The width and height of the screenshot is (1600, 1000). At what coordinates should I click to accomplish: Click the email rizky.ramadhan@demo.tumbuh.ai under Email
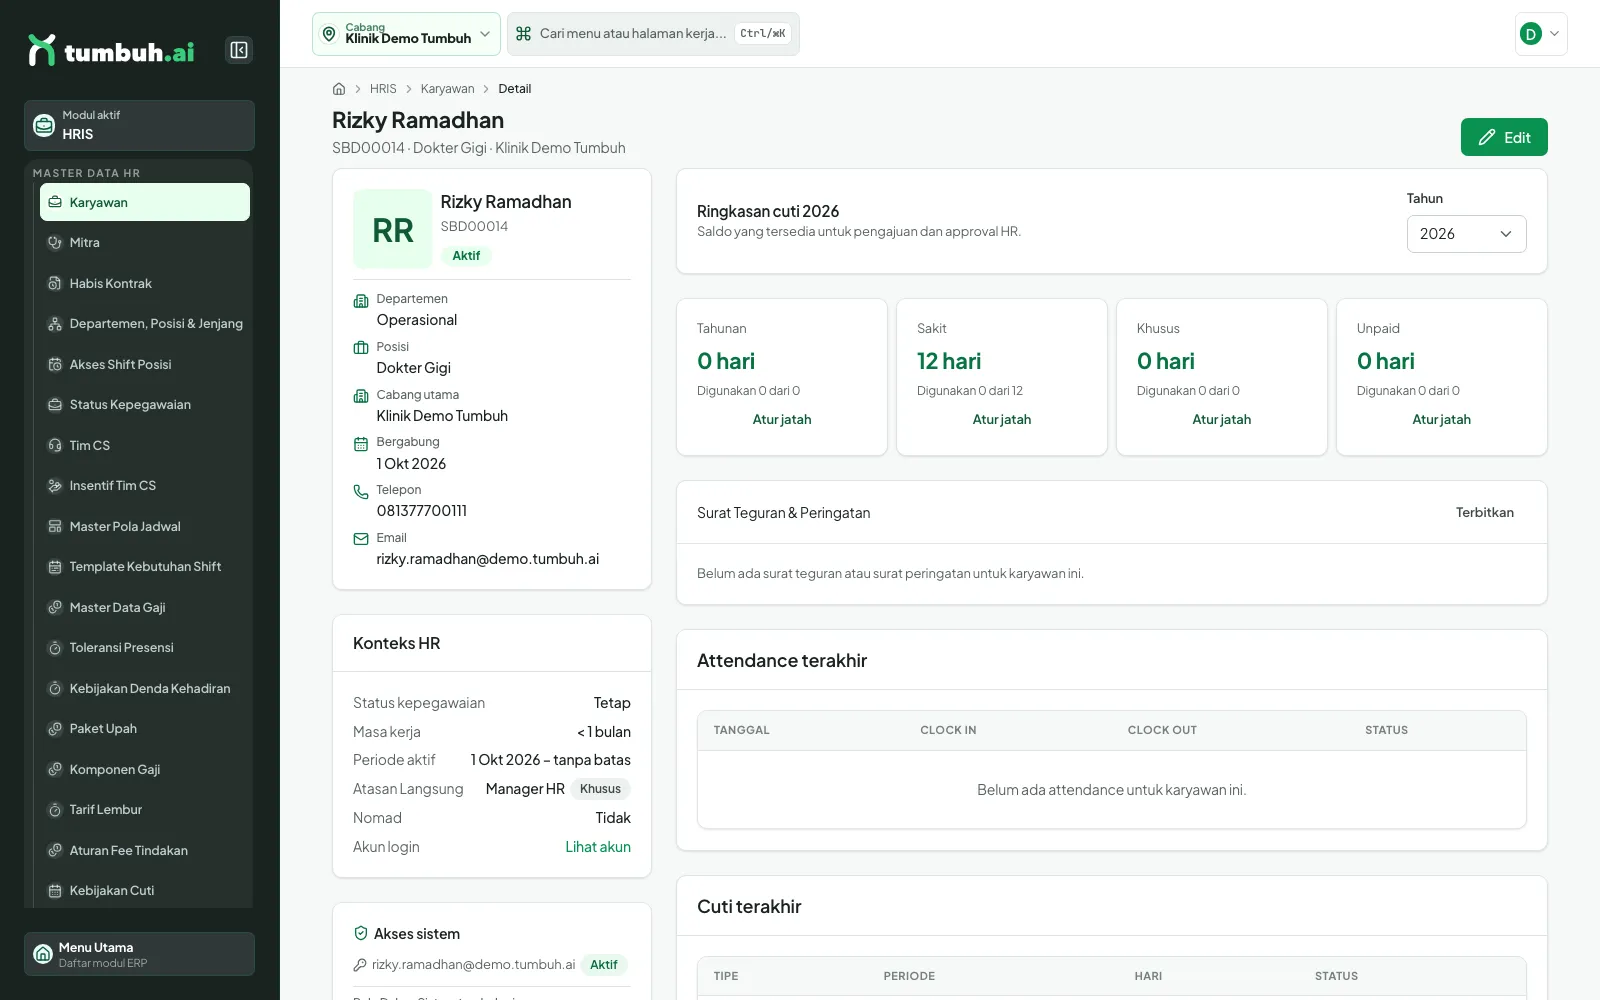pyautogui.click(x=488, y=559)
